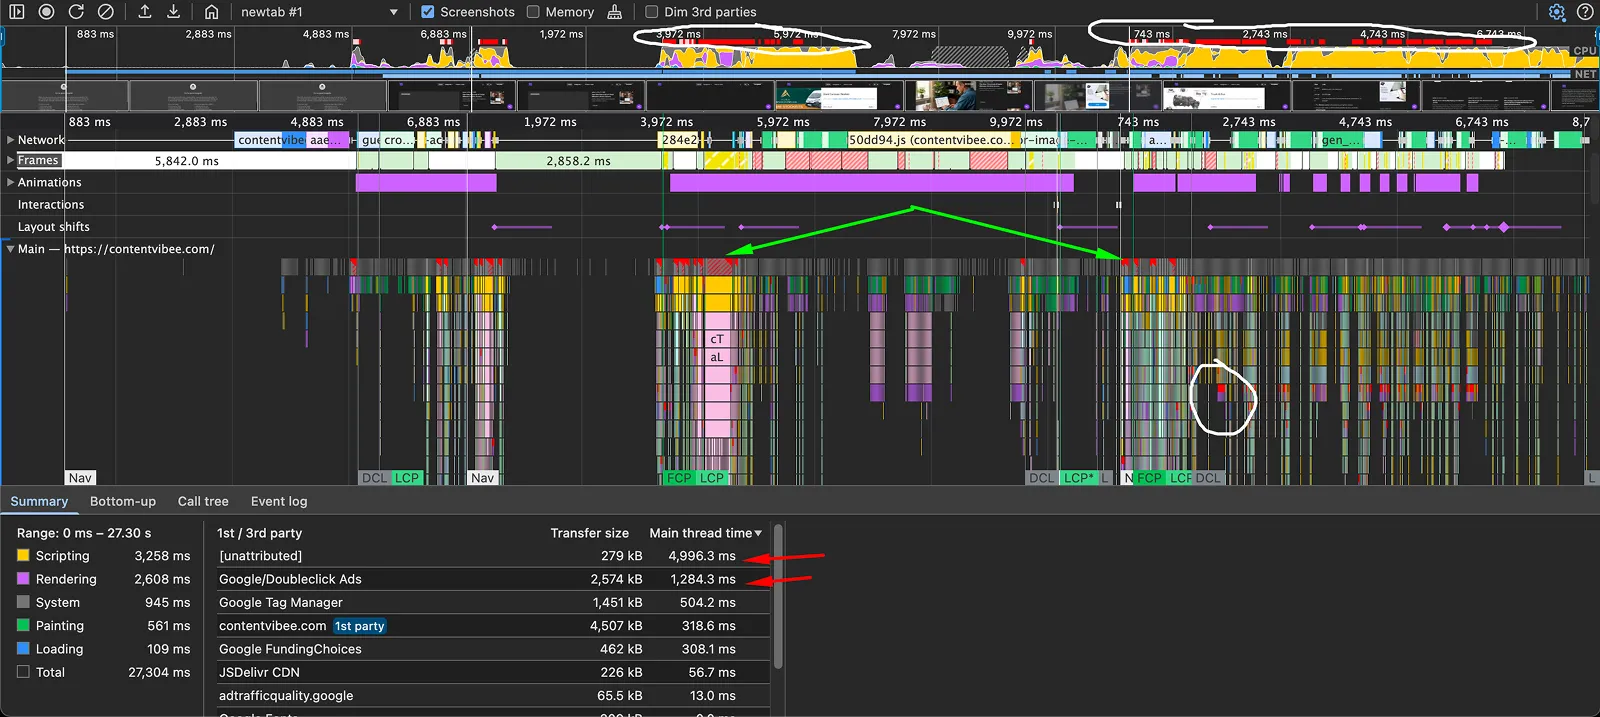This screenshot has height=717, width=1600.
Task: Expand the Network track
Action: (11, 140)
